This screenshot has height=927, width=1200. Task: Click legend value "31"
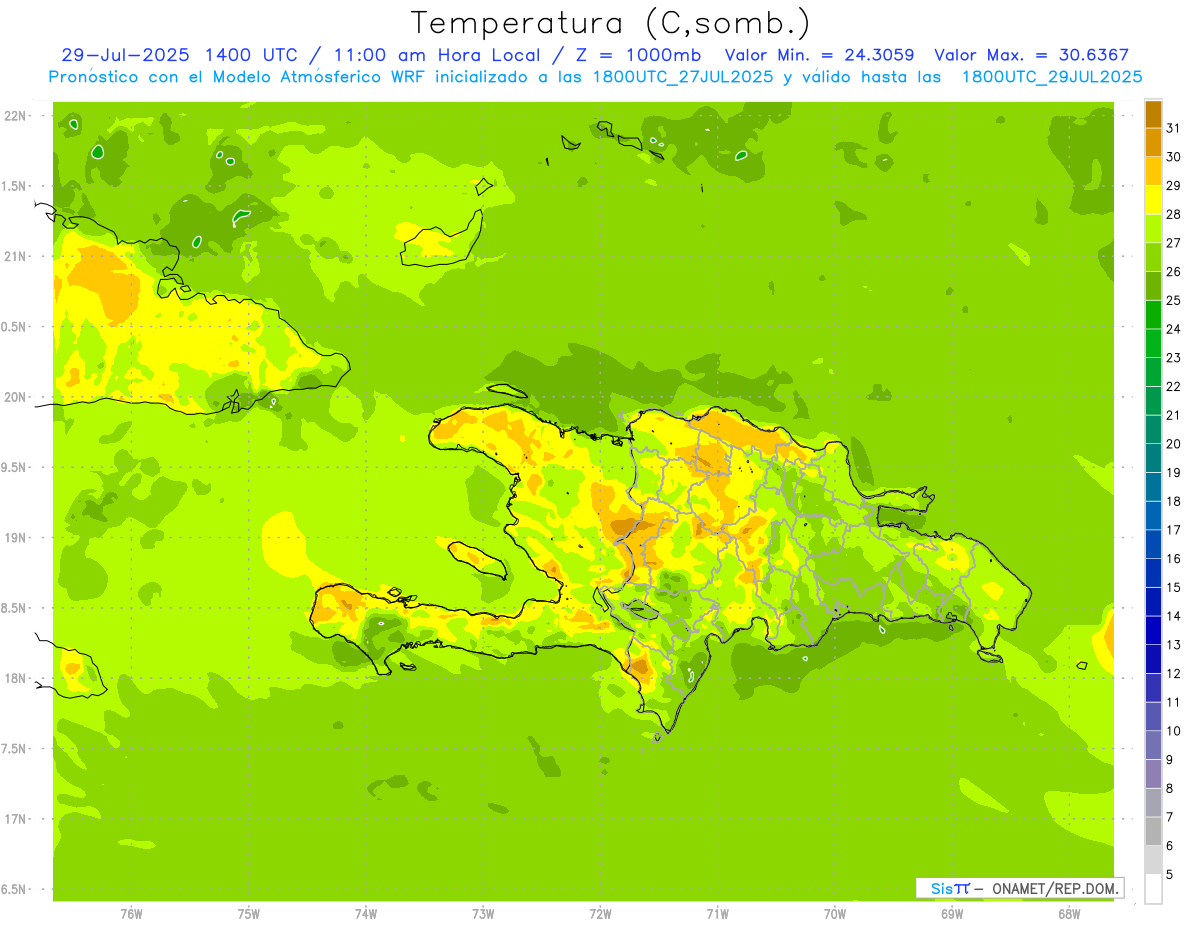pyautogui.click(x=1173, y=128)
